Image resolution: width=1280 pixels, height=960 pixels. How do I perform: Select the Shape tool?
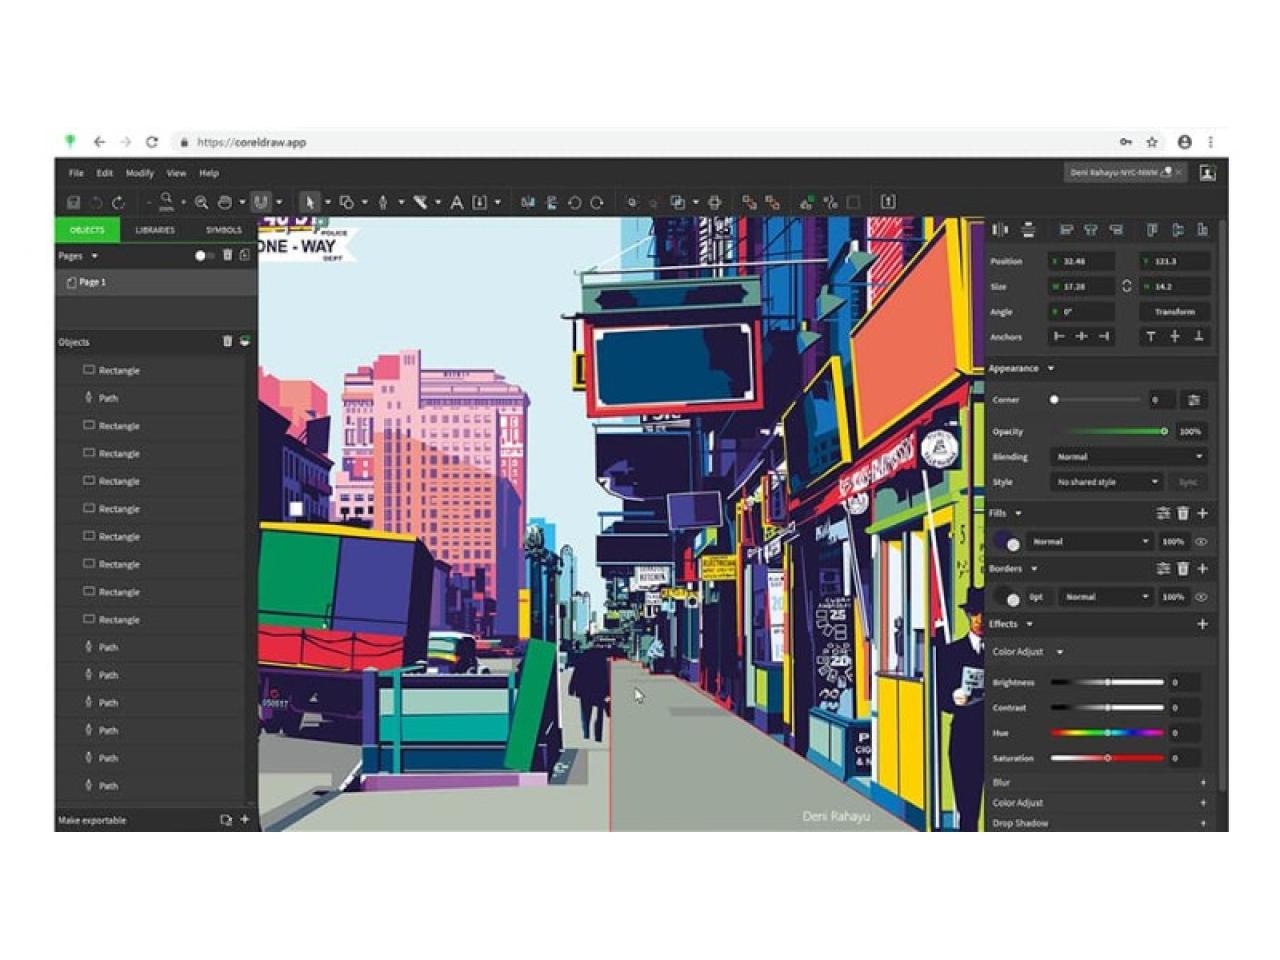click(346, 202)
